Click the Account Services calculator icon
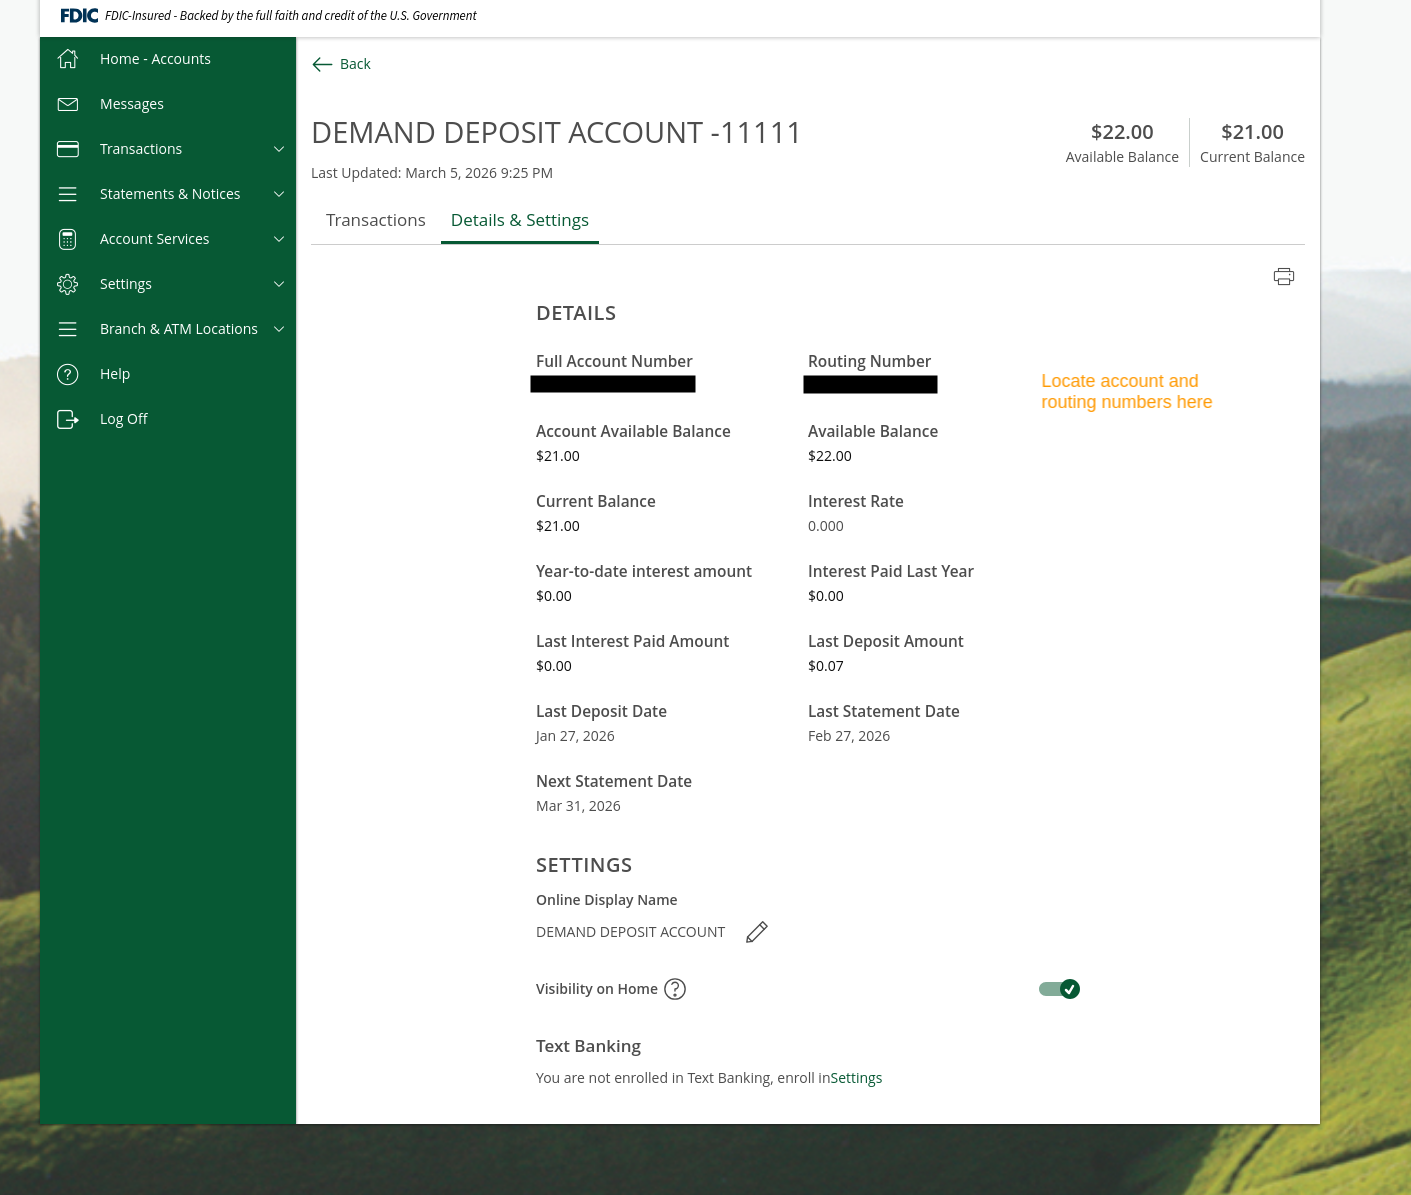The width and height of the screenshot is (1411, 1195). coord(68,239)
